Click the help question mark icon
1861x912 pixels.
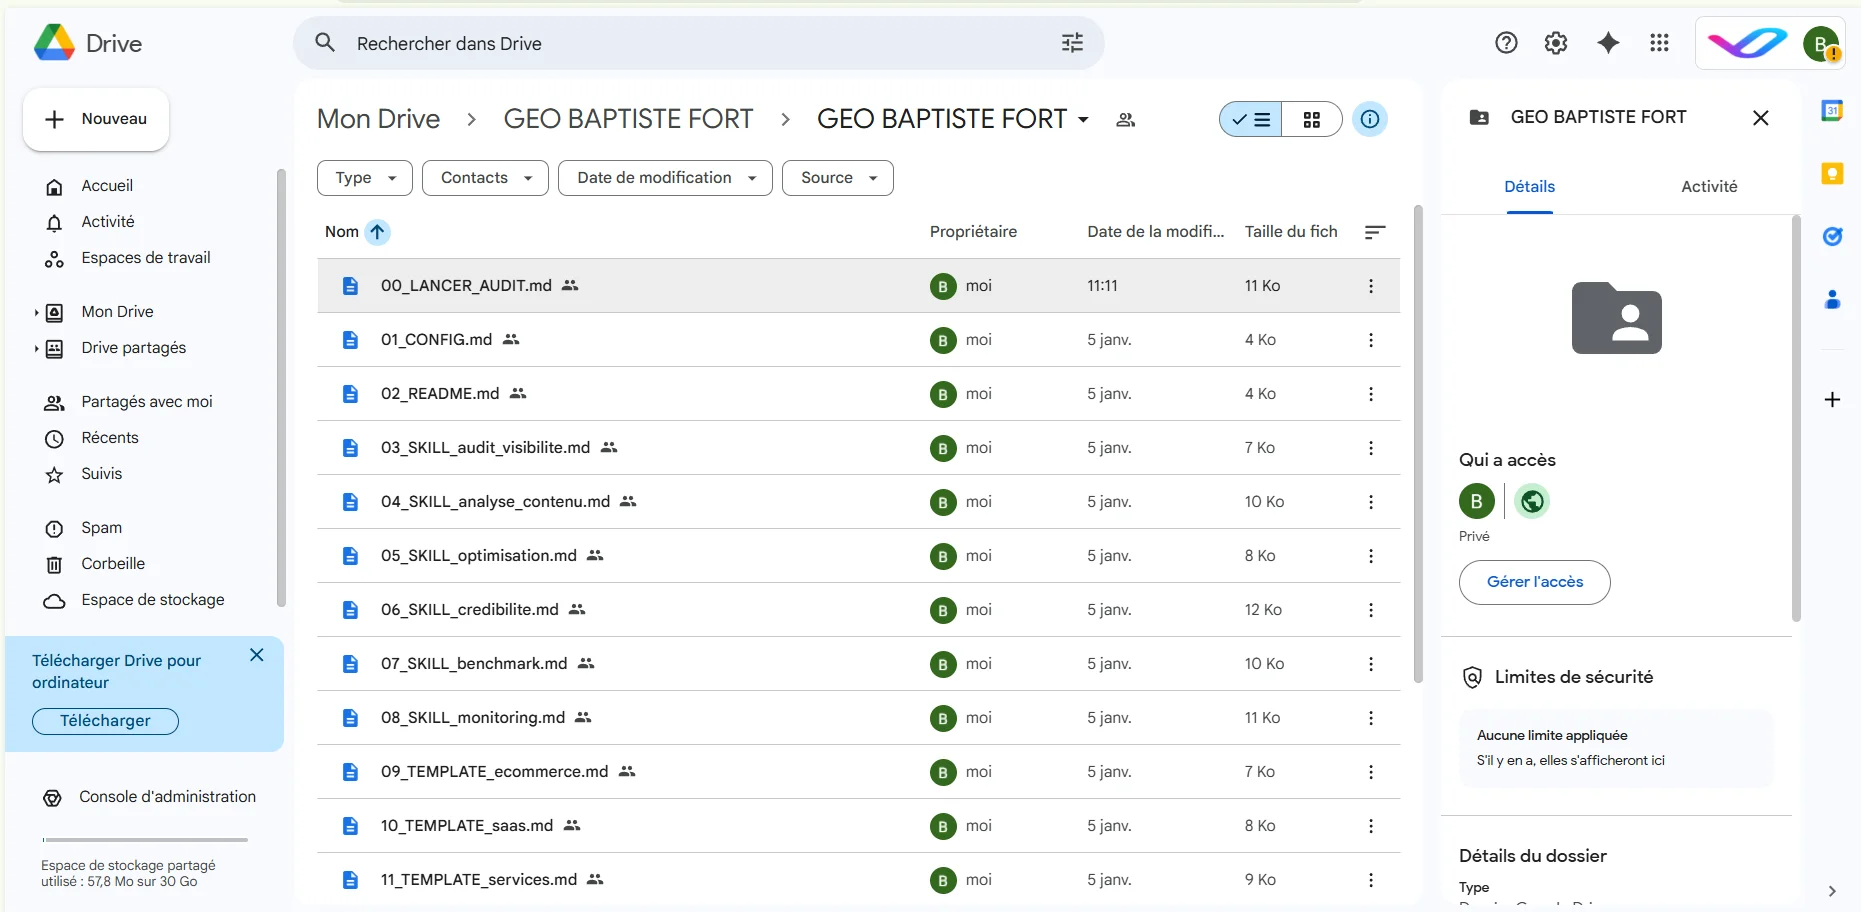[x=1505, y=43]
